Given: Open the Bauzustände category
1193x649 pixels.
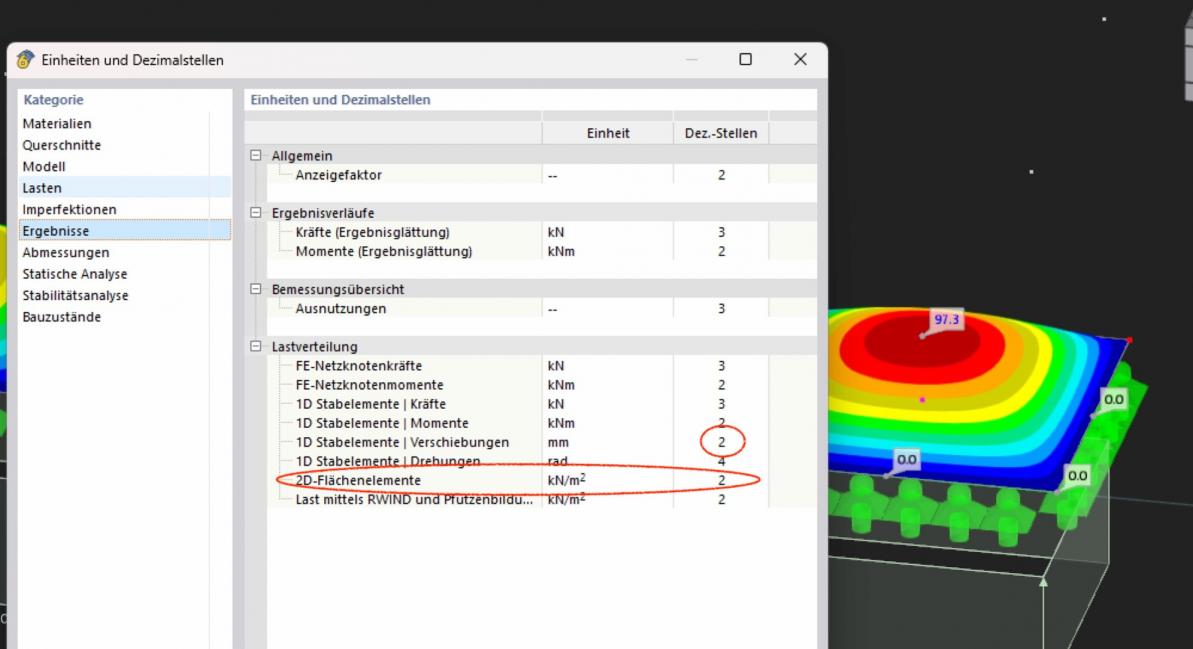Looking at the screenshot, I should pos(62,317).
